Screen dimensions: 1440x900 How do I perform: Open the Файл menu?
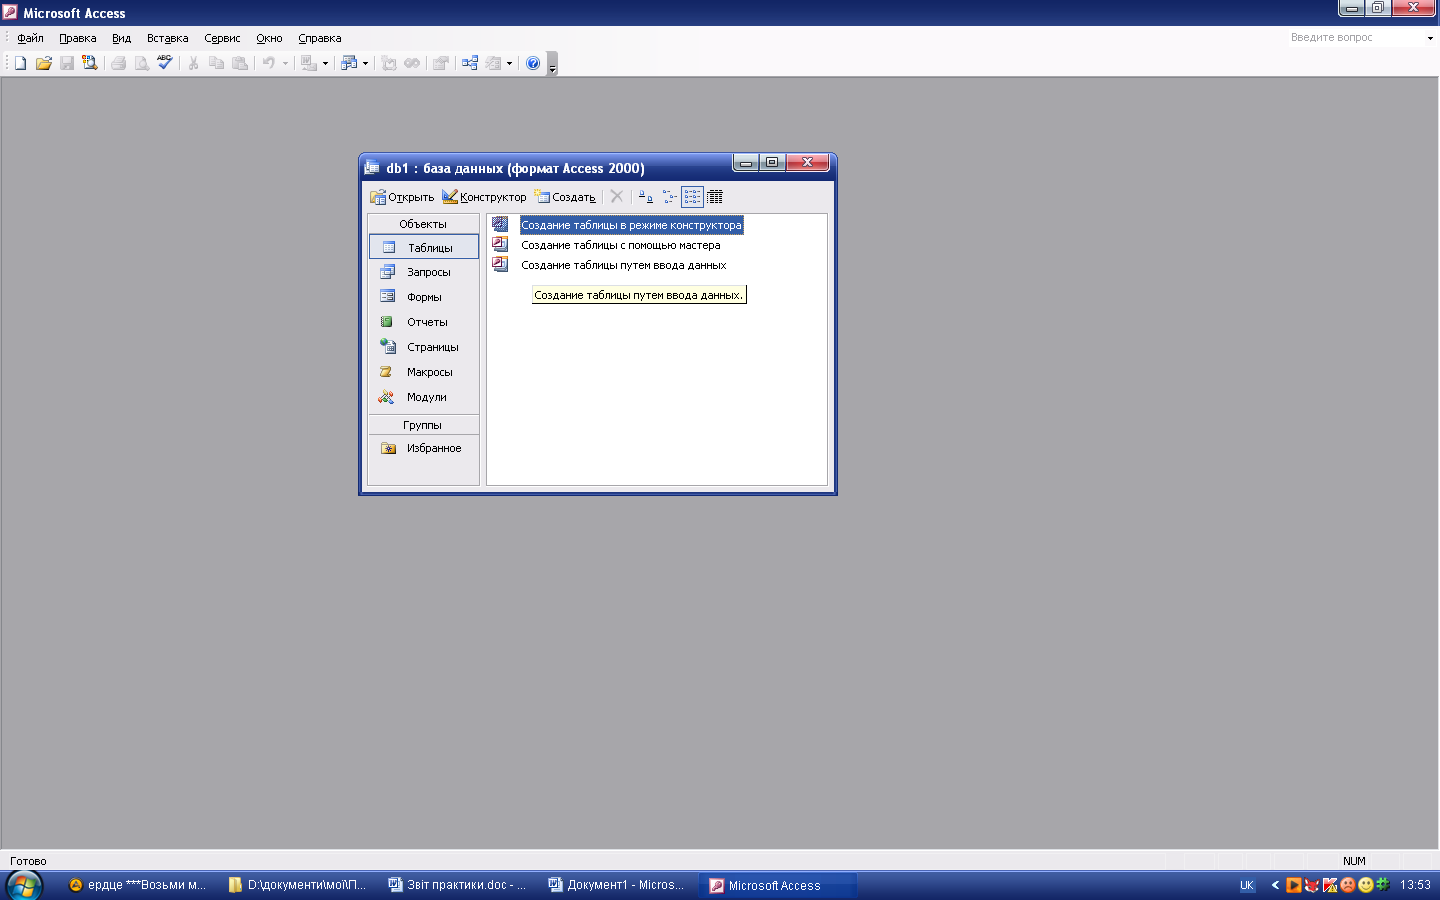click(31, 38)
